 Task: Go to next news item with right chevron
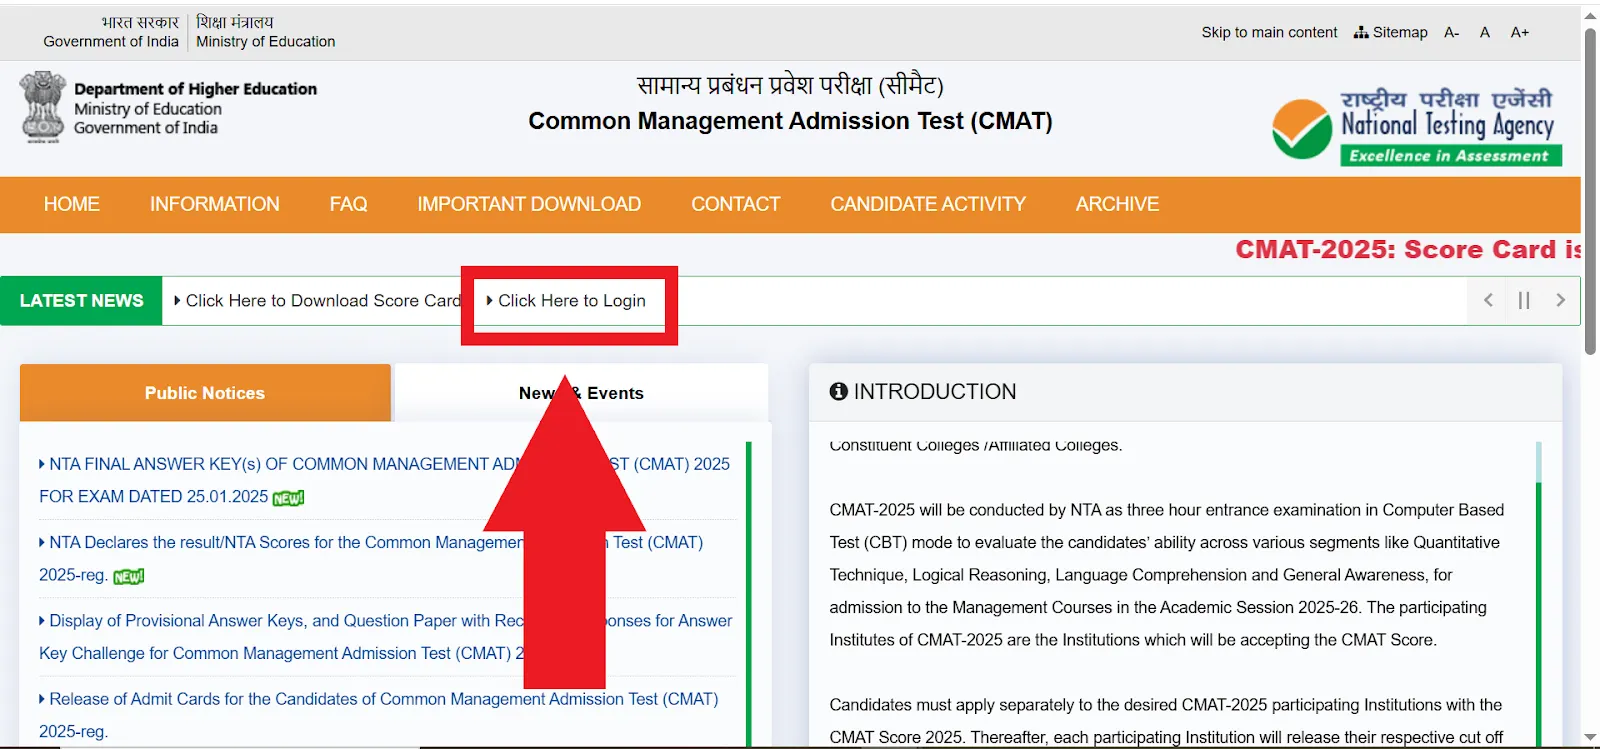(x=1560, y=300)
